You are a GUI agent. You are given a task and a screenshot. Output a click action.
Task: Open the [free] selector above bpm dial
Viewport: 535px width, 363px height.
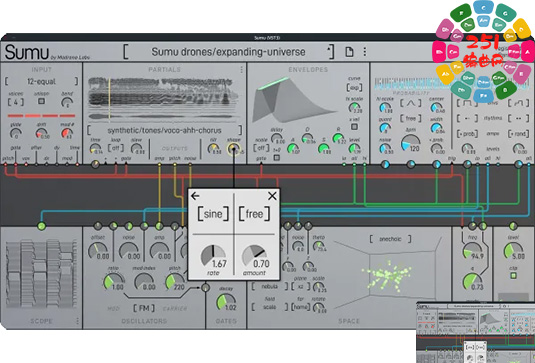(x=410, y=118)
